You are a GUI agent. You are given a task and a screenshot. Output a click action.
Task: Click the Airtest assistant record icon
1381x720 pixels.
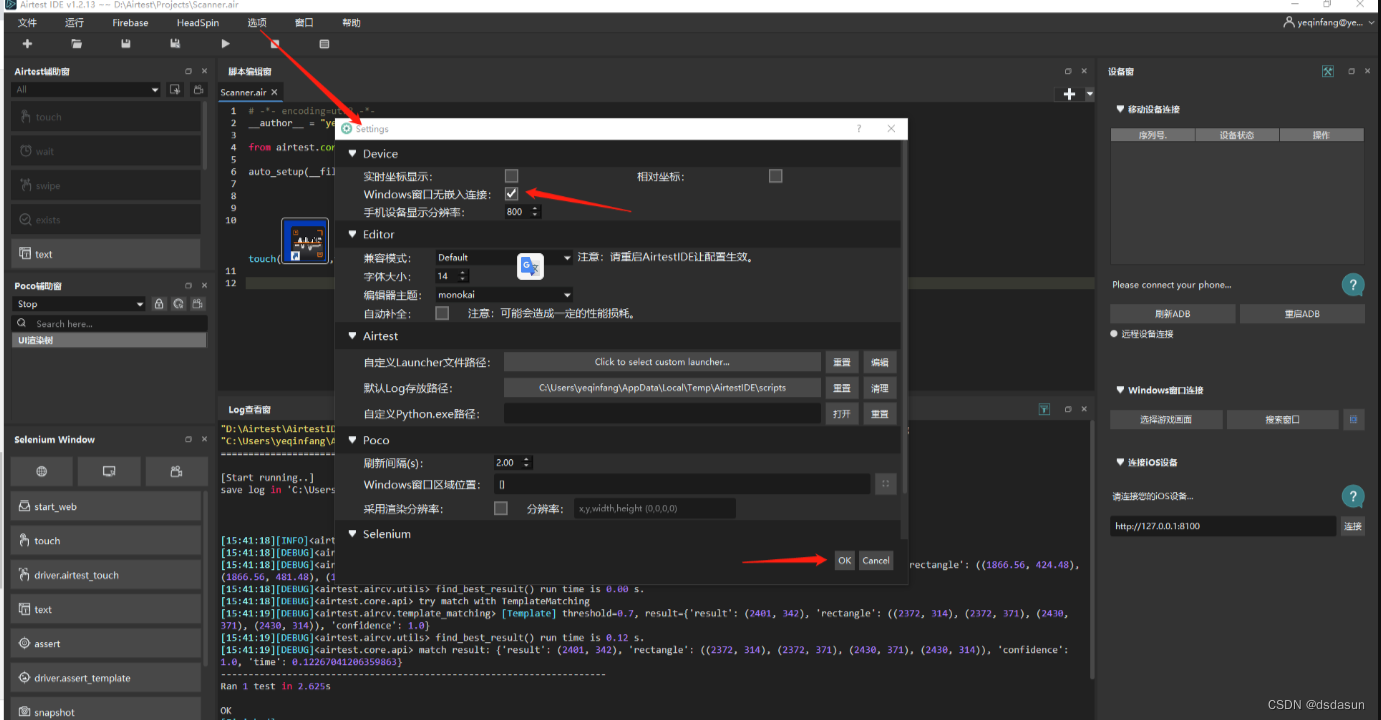tap(199, 90)
